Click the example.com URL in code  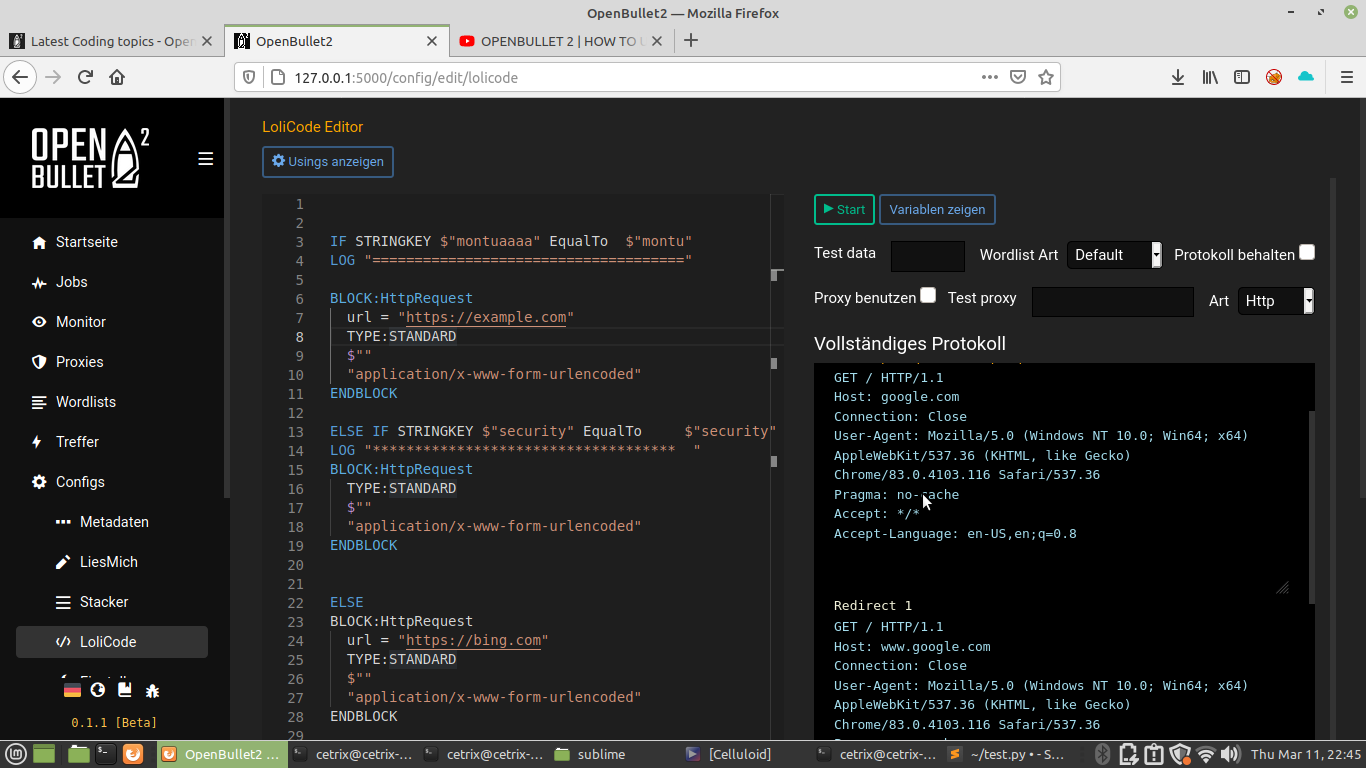click(486, 317)
